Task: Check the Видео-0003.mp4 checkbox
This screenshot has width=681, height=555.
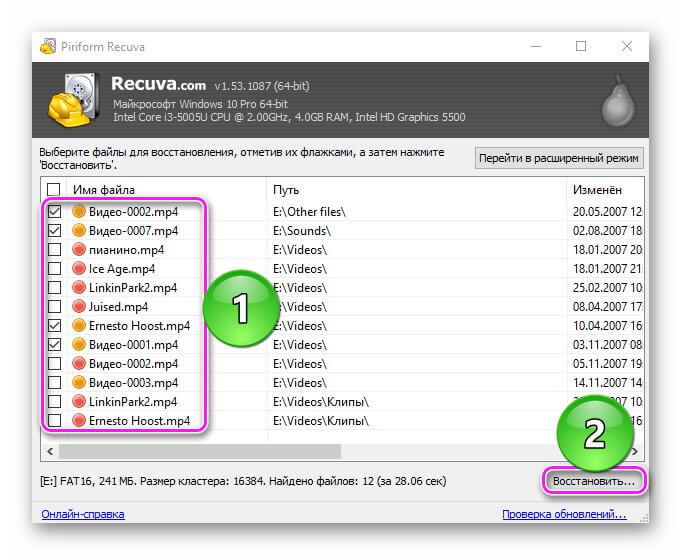Action: click(x=54, y=383)
